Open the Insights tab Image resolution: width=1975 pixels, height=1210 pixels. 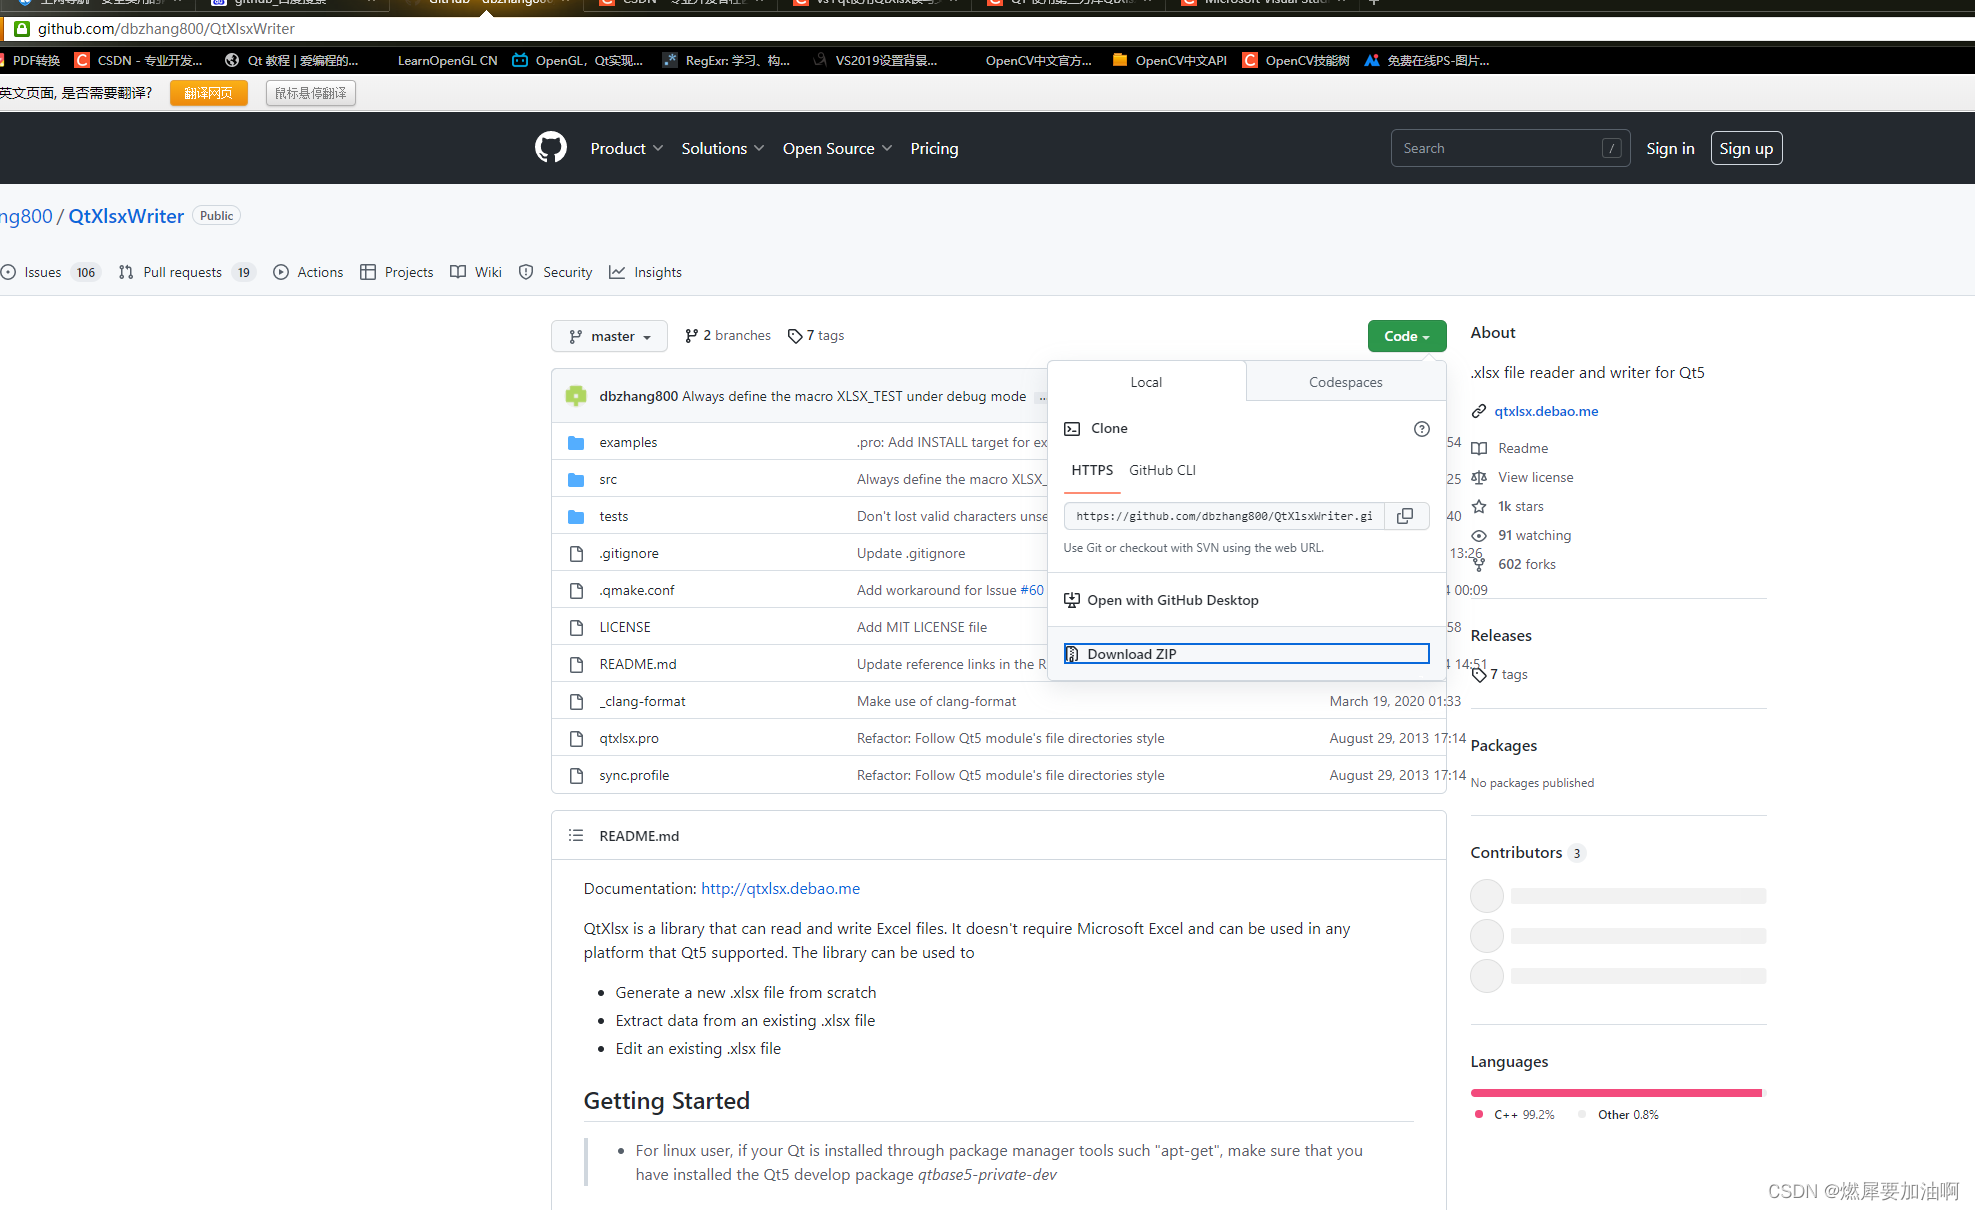tap(646, 272)
